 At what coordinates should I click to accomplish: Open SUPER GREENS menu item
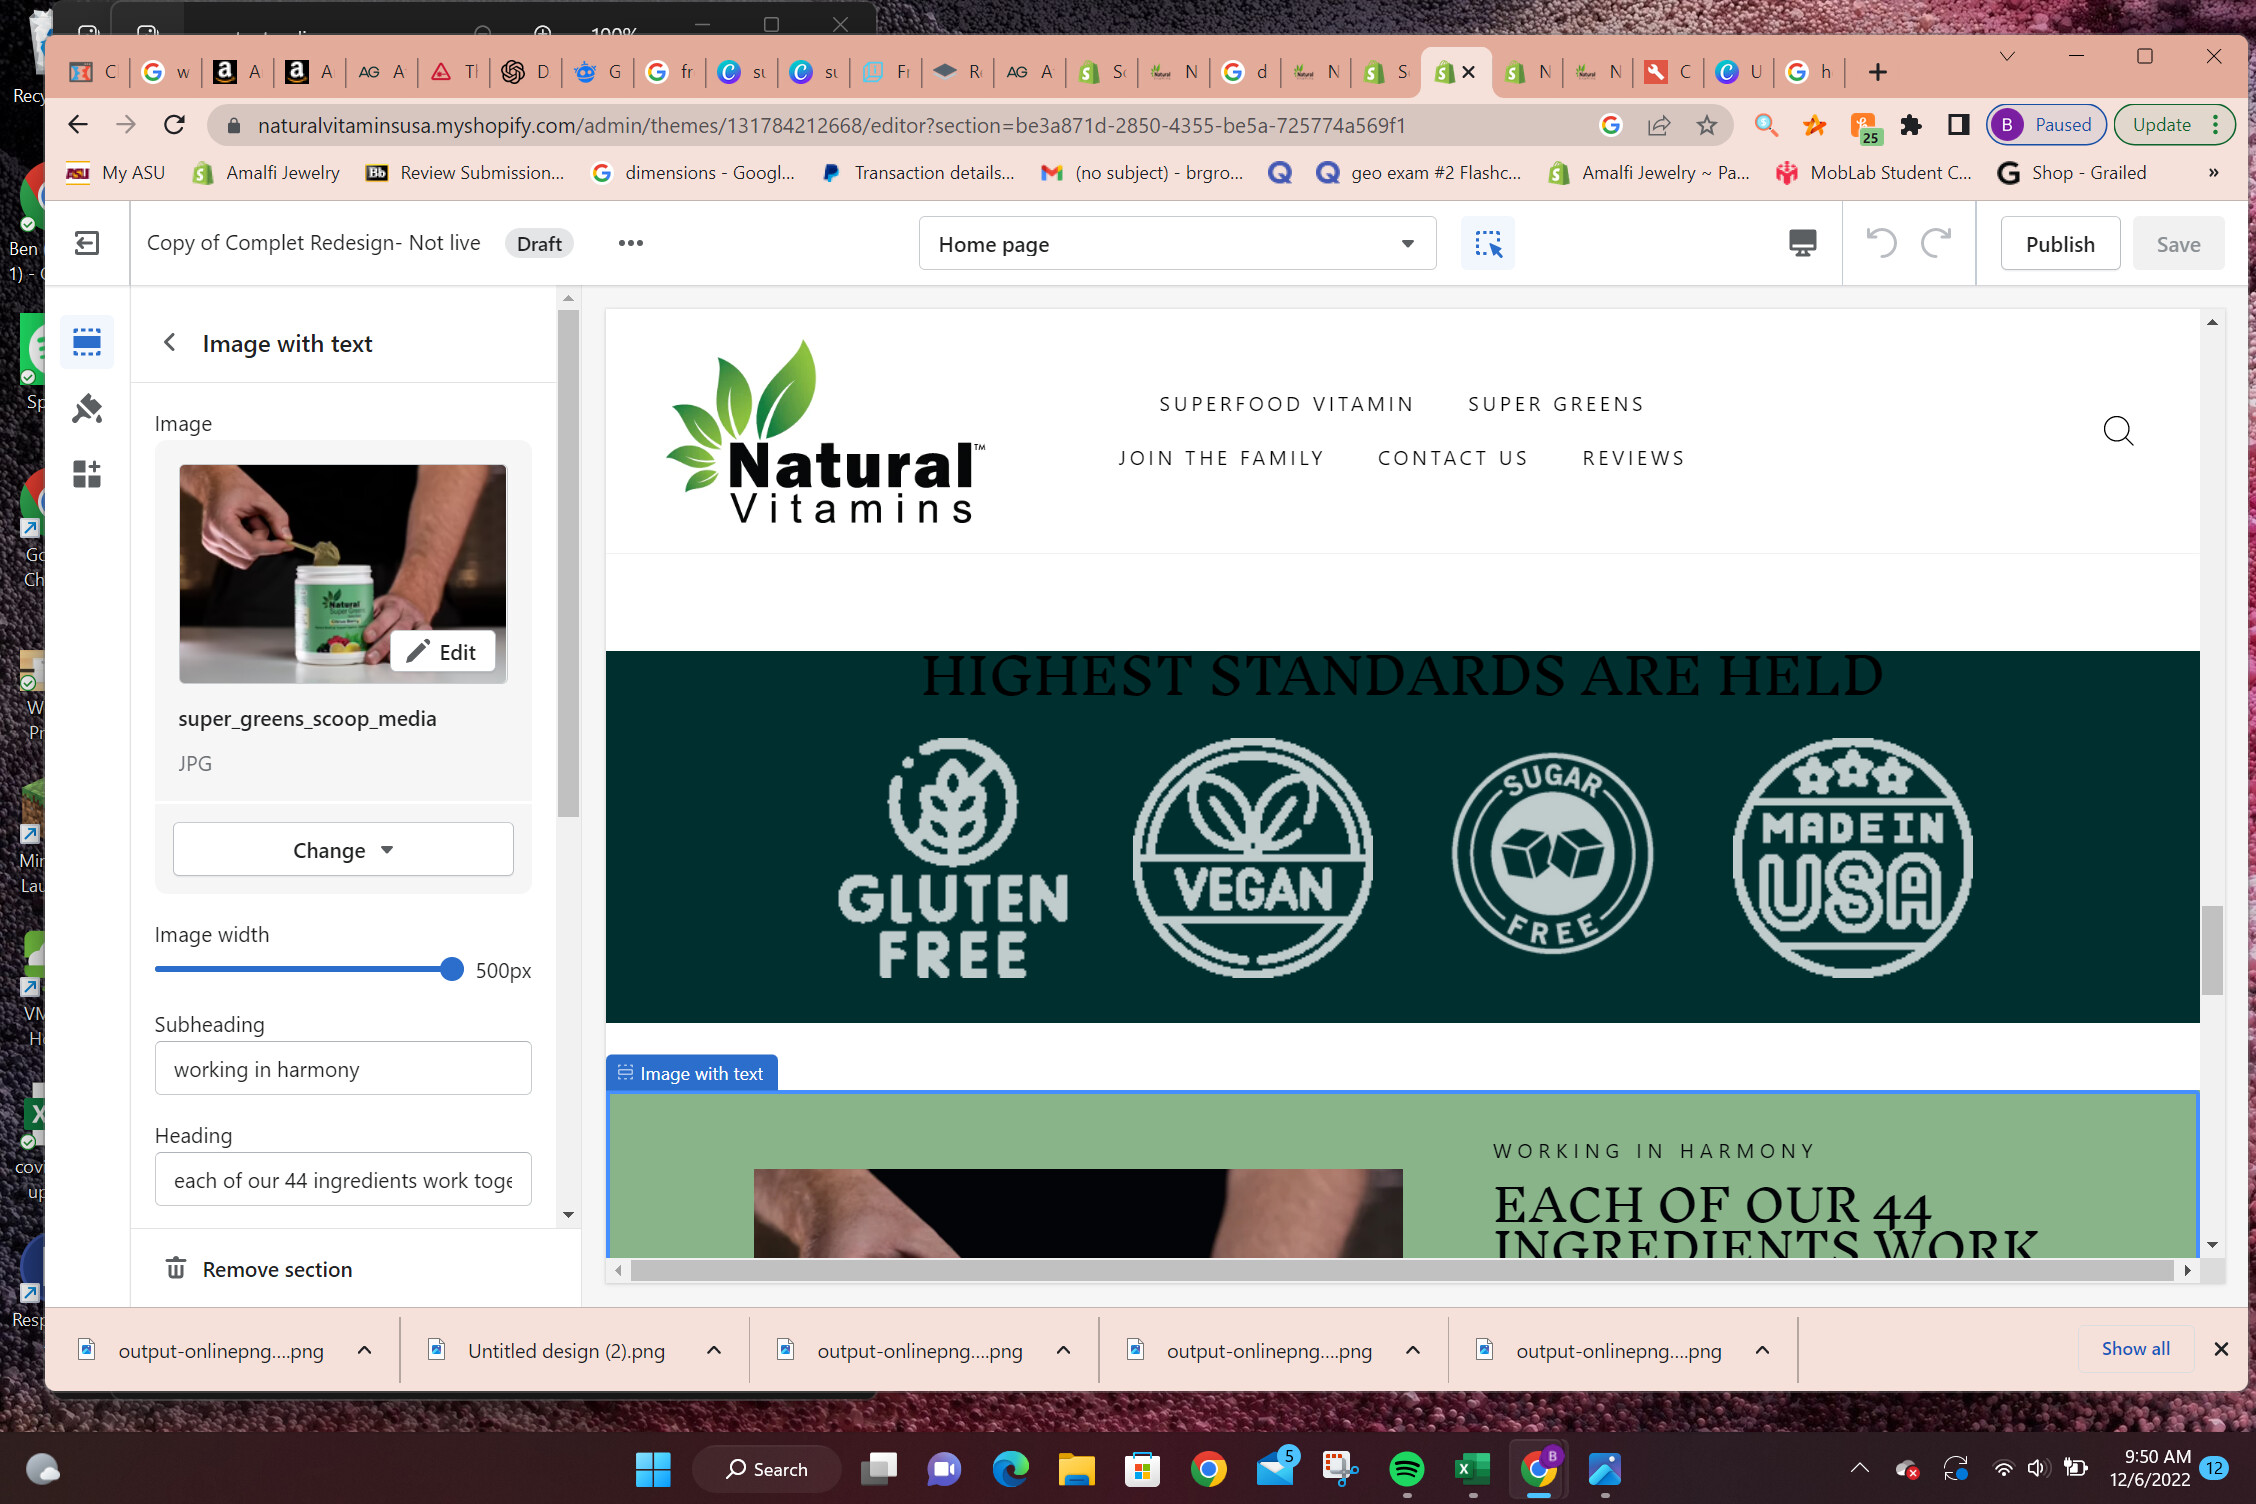point(1556,404)
